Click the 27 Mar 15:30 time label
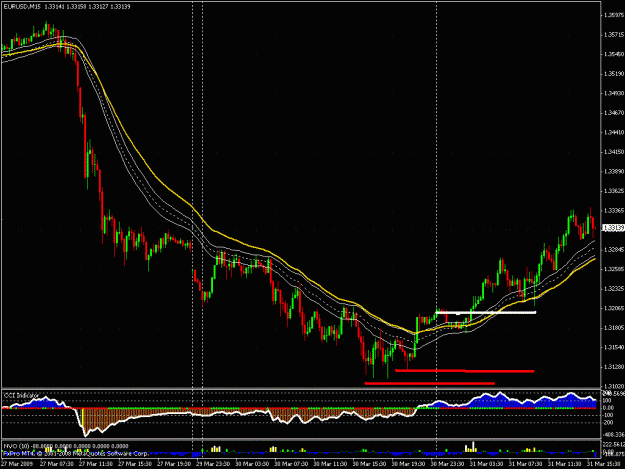This screenshot has height=469, width=625. click(x=135, y=464)
